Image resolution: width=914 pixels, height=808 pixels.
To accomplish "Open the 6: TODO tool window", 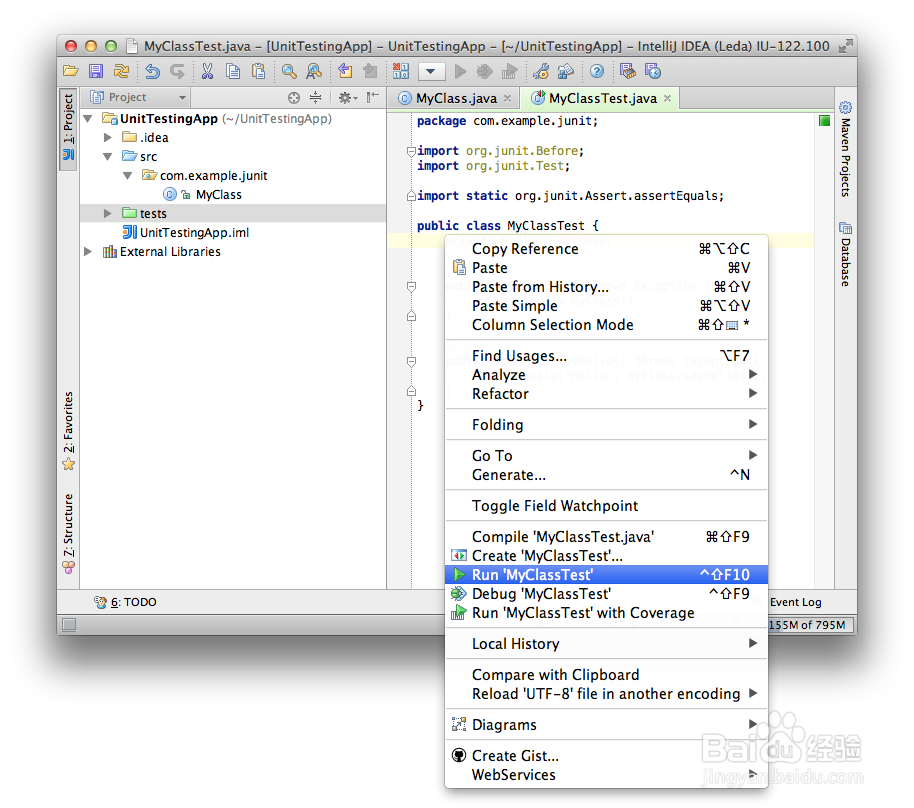I will [125, 602].
